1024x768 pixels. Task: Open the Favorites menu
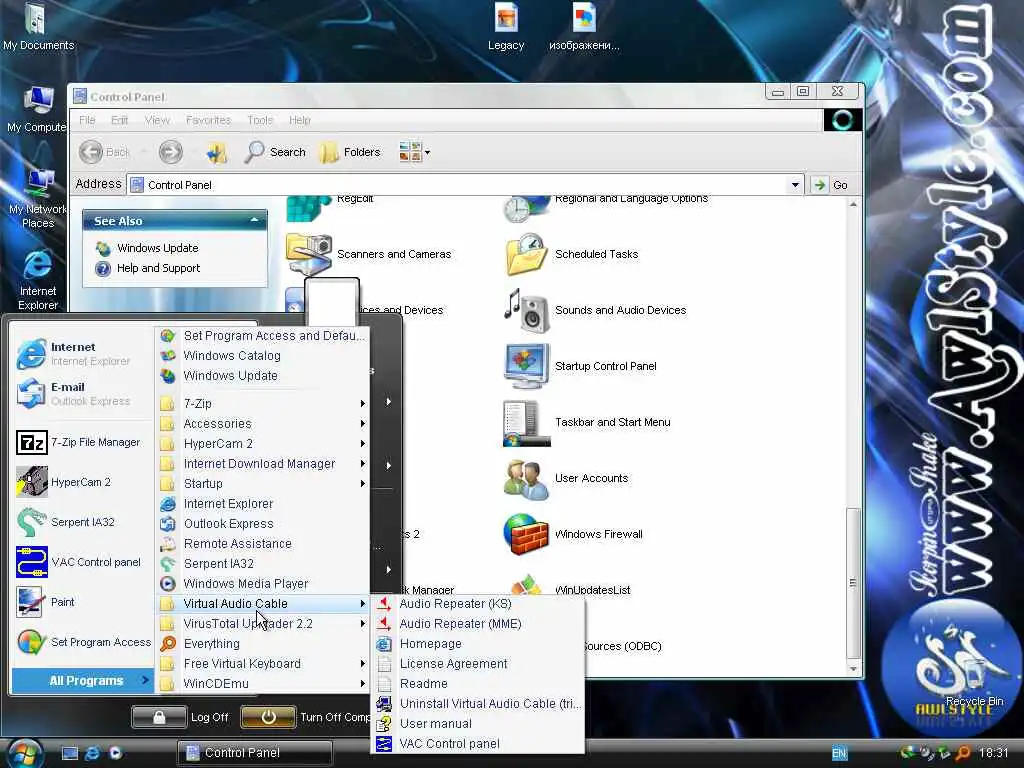pos(208,120)
